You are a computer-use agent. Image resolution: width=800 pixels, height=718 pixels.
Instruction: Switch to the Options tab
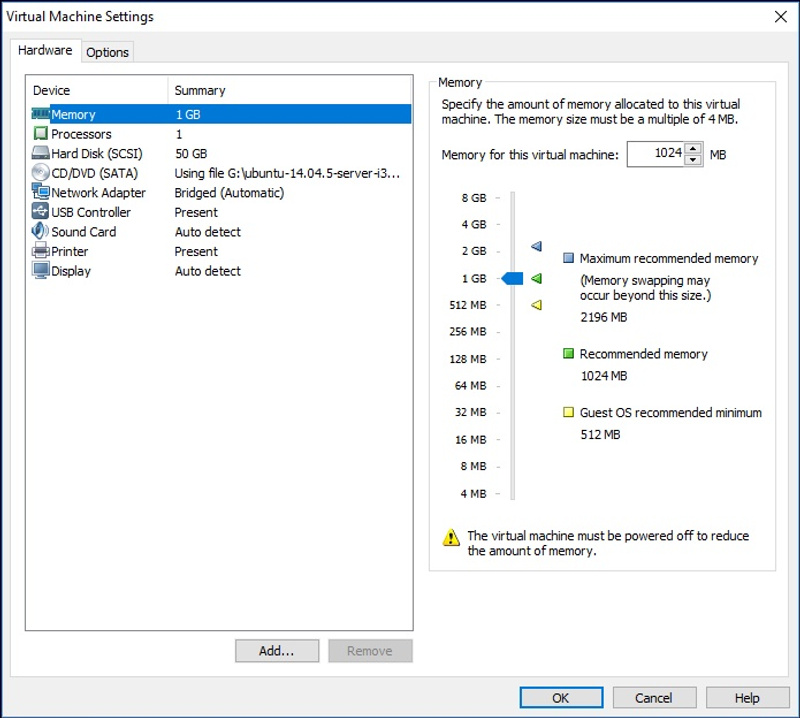coord(107,52)
